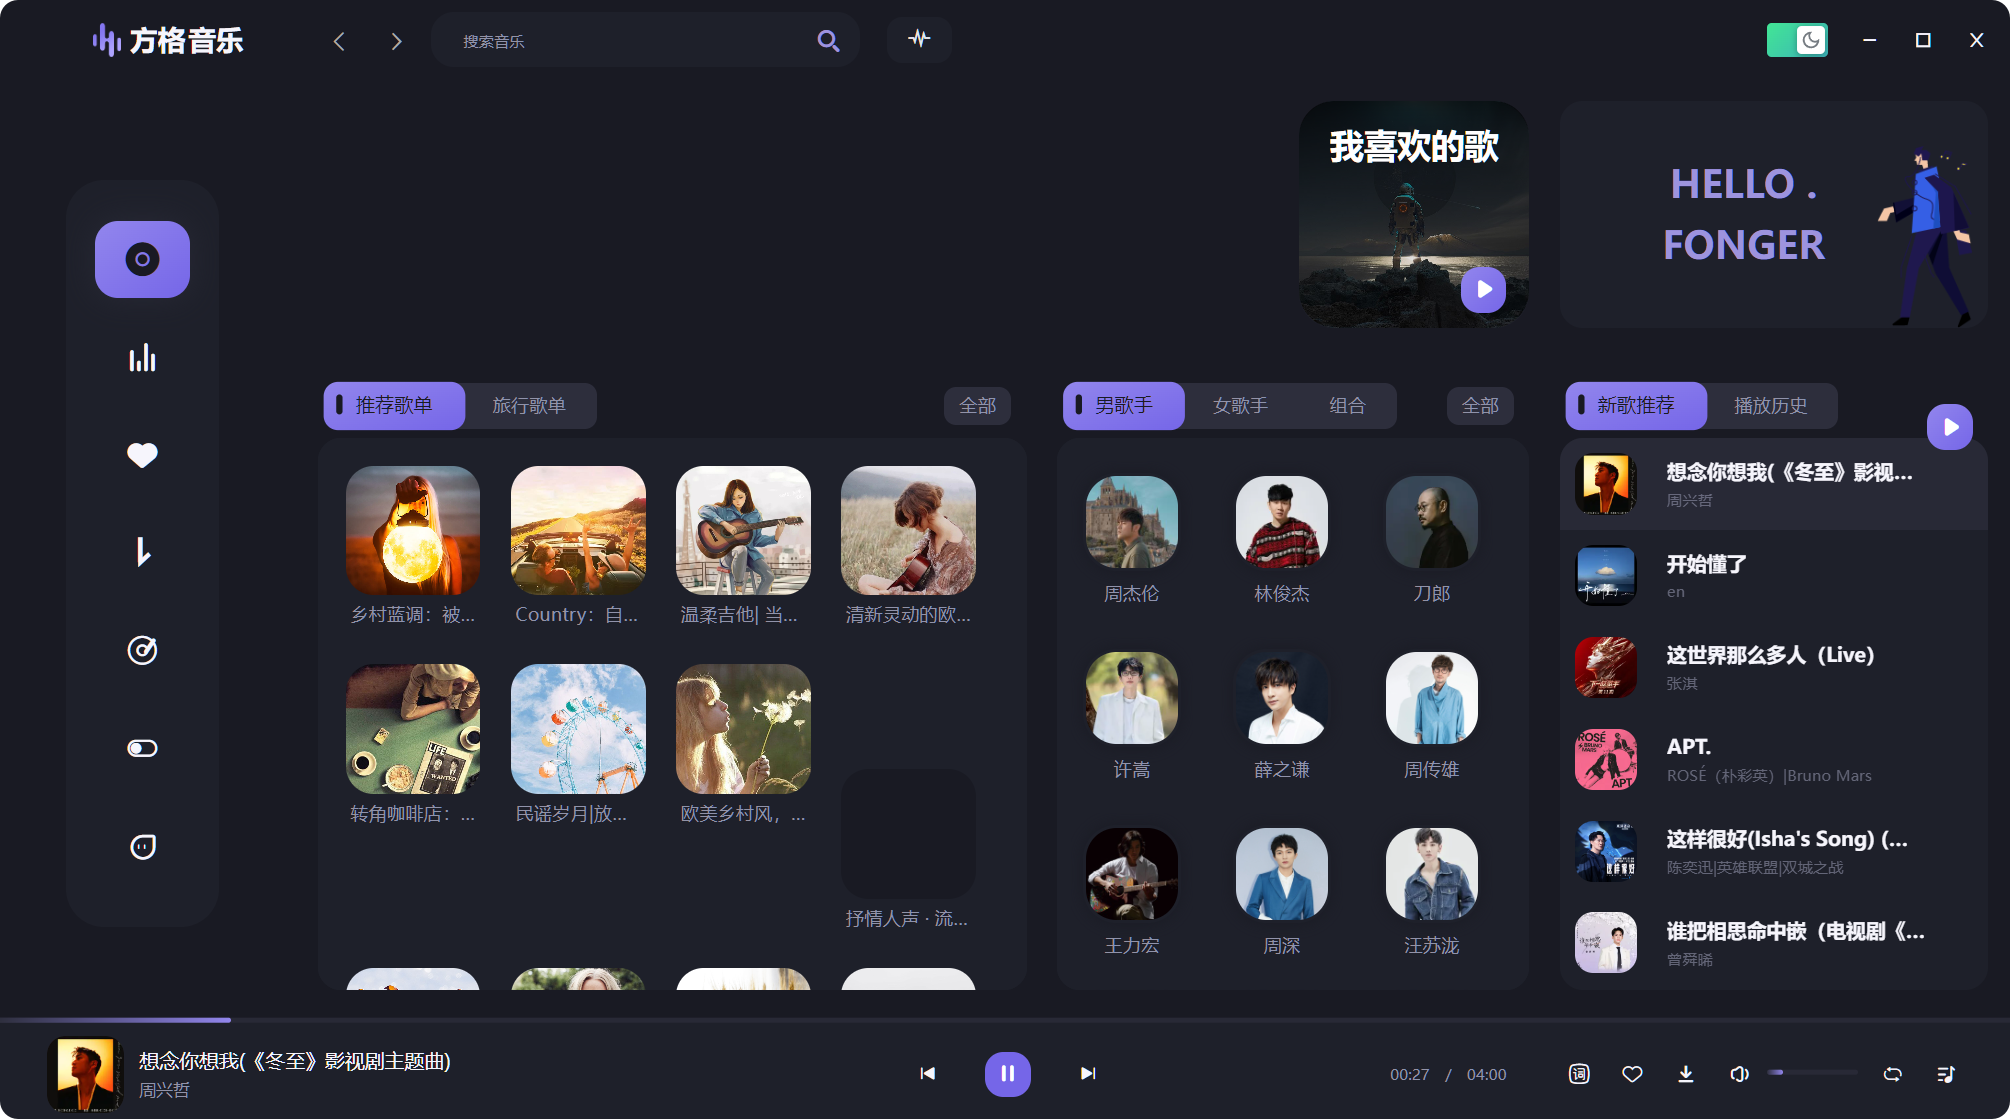Select singer 周杰伦 from the male singers

(x=1130, y=521)
